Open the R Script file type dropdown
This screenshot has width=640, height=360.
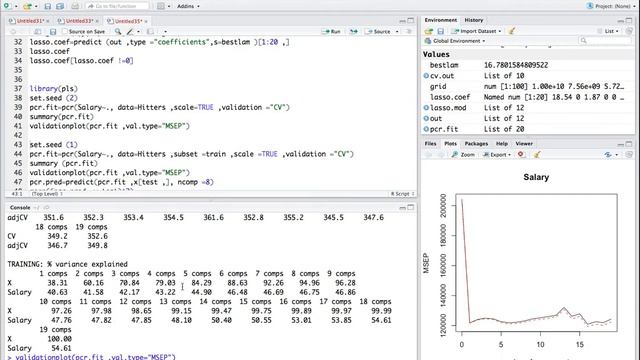click(402, 194)
